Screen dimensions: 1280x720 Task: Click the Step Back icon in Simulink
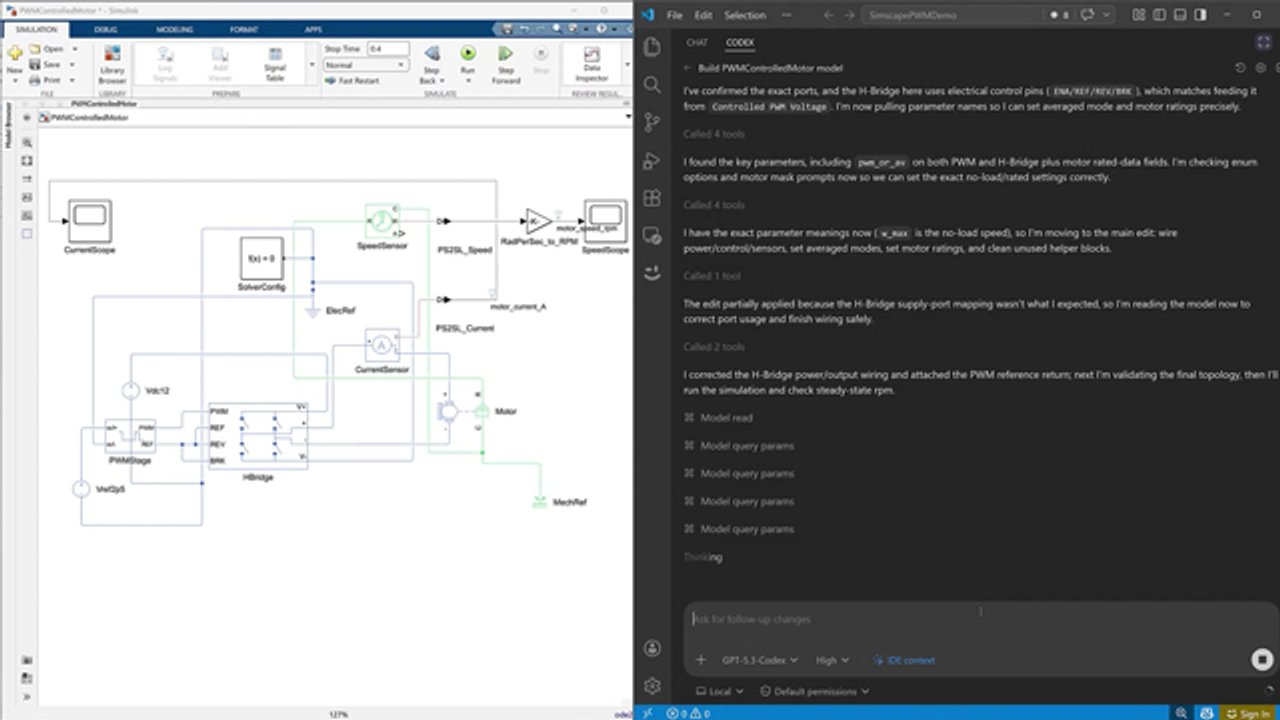tap(431, 54)
